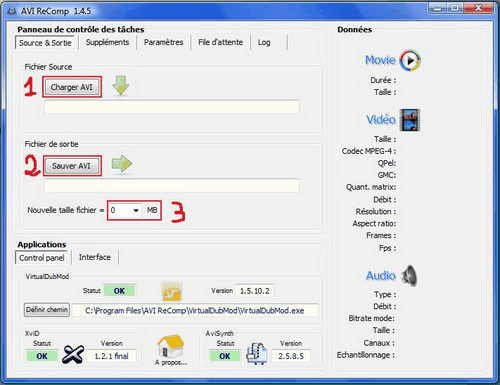Image resolution: width=500 pixels, height=385 pixels.
Task: Click the Movie play icon
Action: point(410,61)
